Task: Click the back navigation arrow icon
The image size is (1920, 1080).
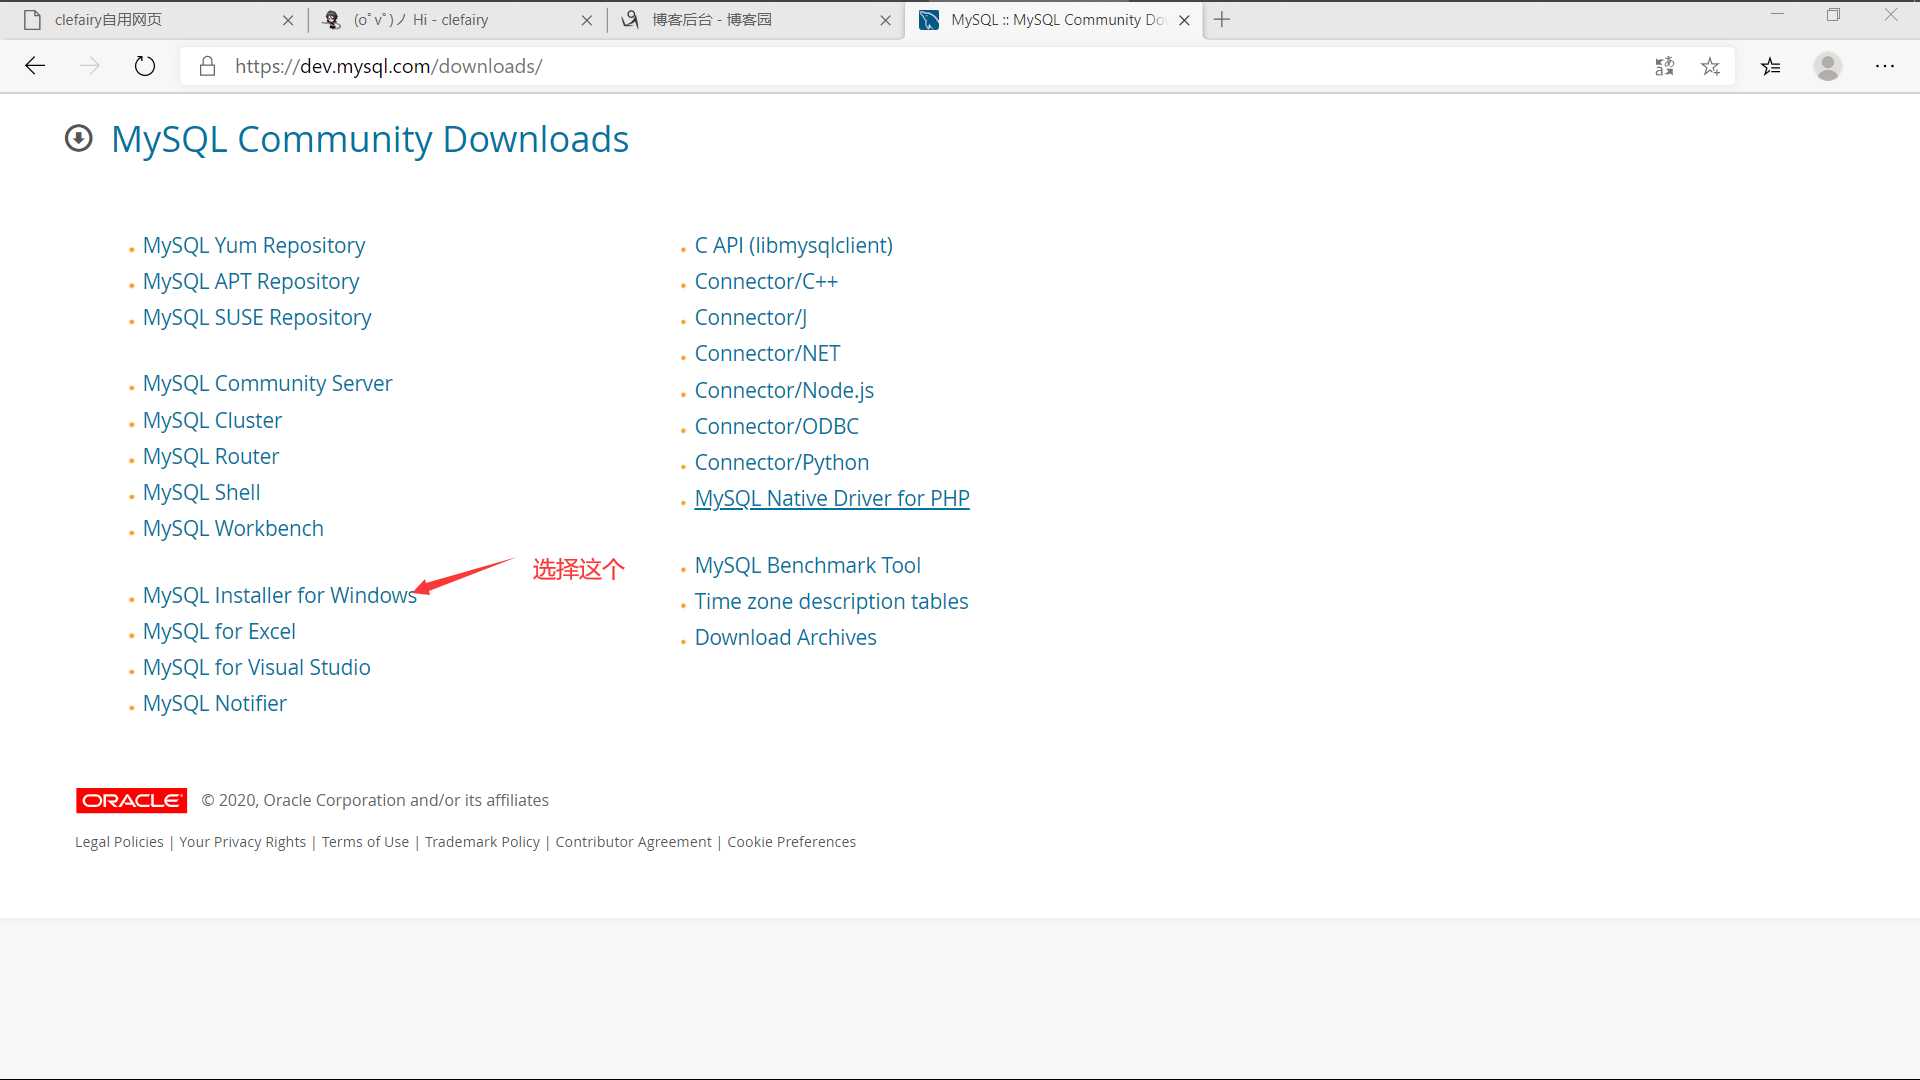Action: click(x=34, y=66)
